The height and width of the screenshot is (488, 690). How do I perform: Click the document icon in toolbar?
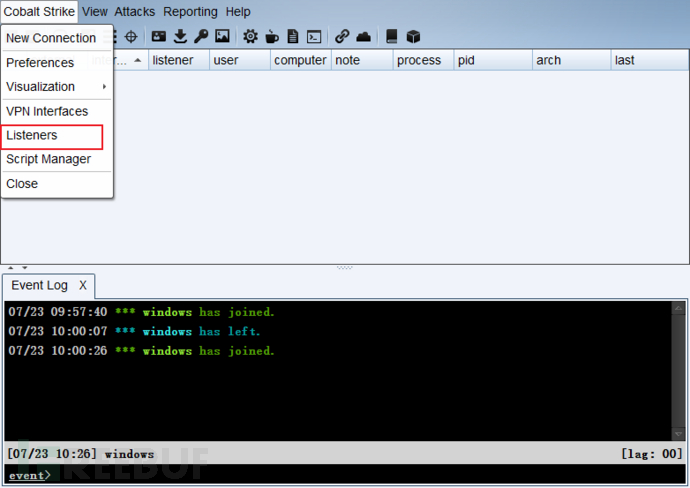click(x=292, y=37)
